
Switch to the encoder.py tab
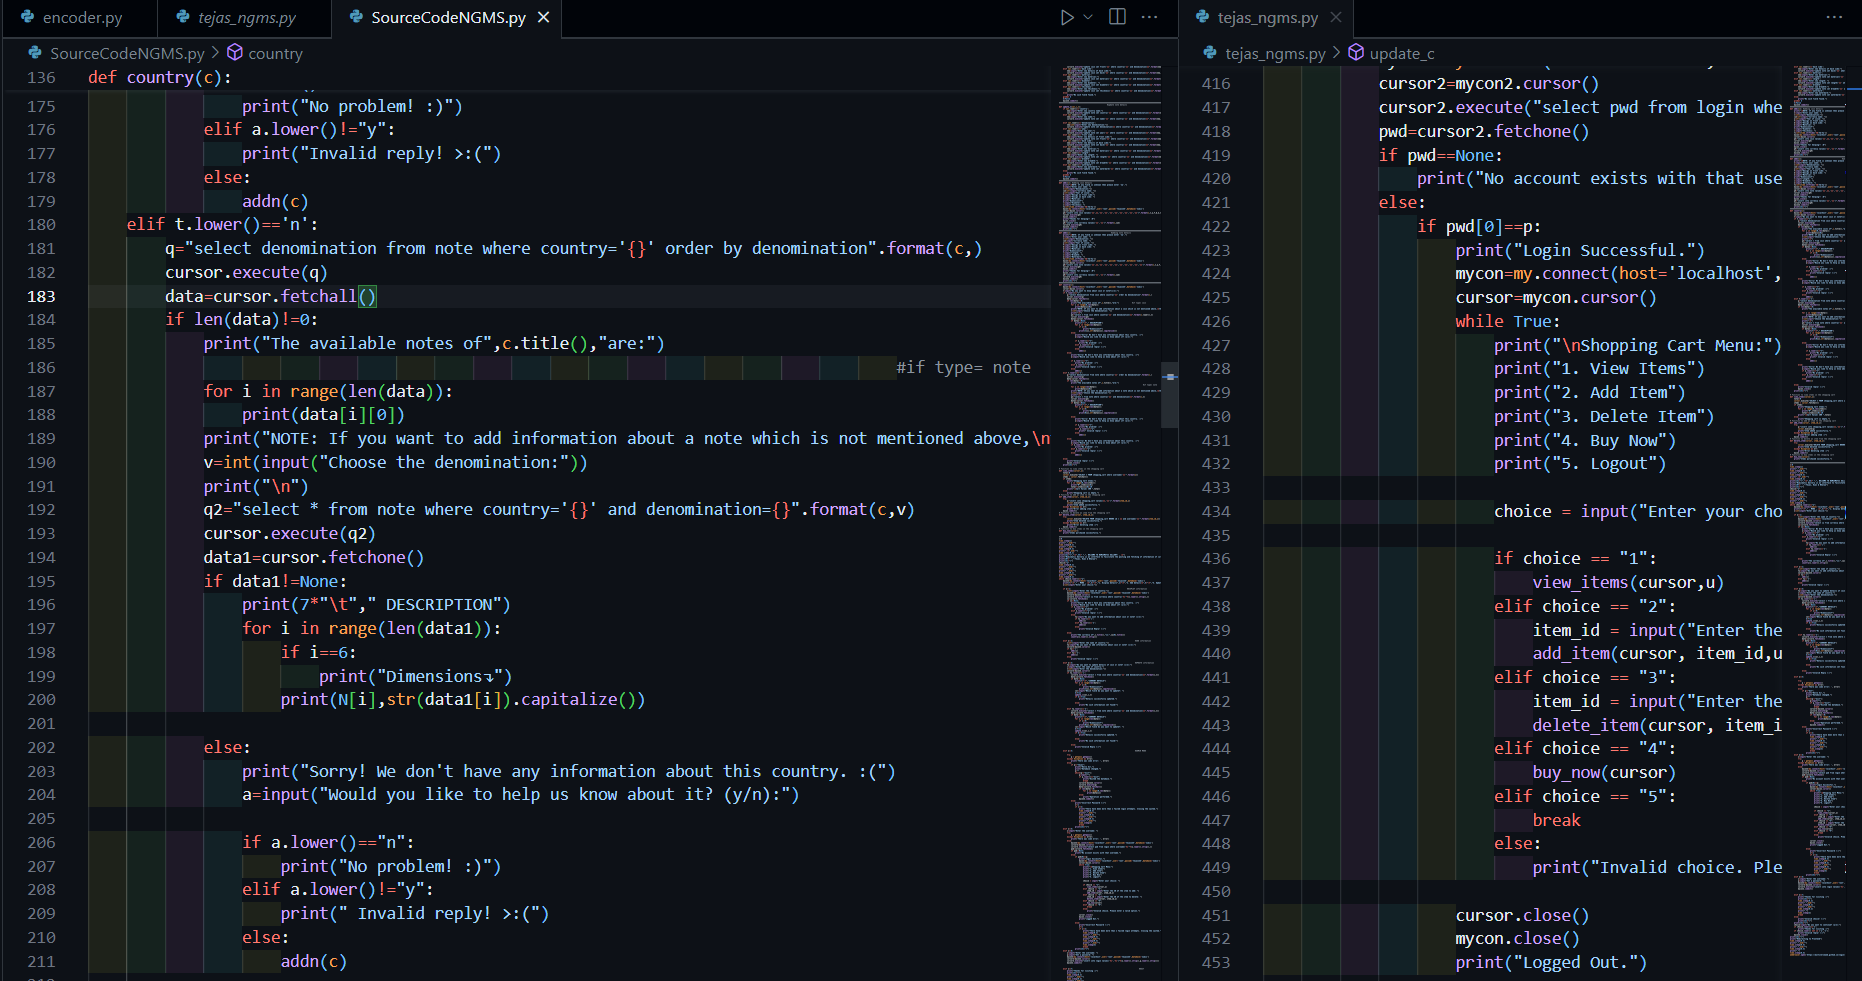(x=79, y=18)
